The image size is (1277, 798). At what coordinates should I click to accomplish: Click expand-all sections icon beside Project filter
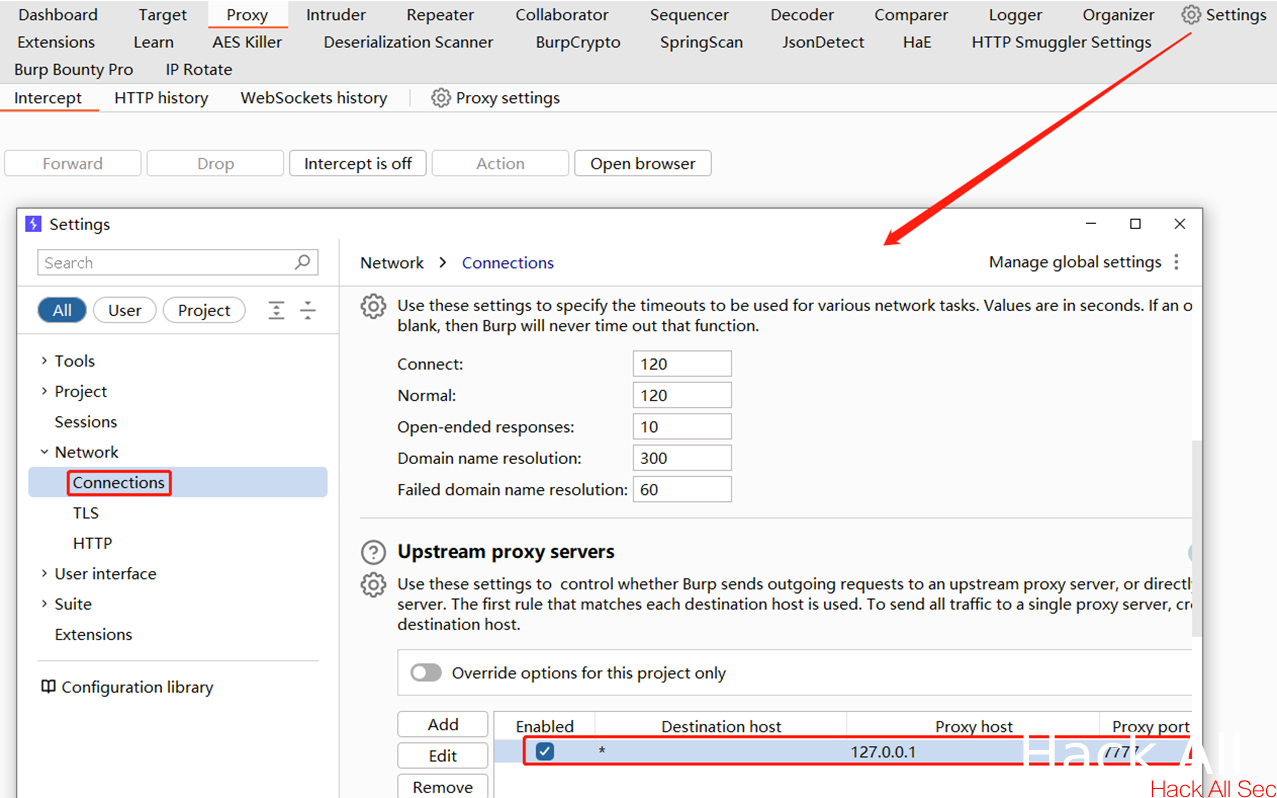(277, 310)
